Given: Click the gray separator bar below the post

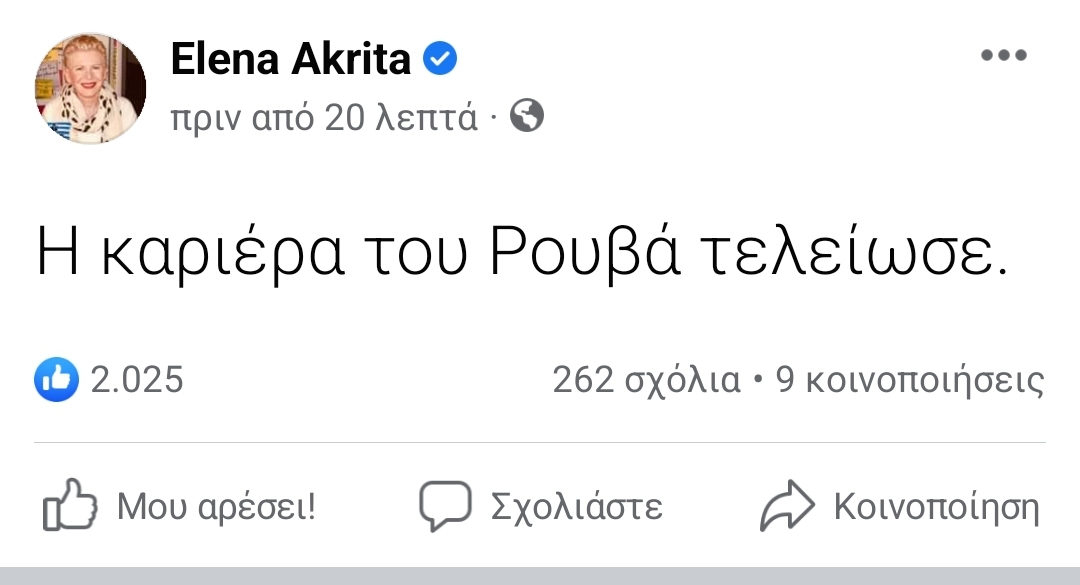Looking at the screenshot, I should [x=540, y=575].
